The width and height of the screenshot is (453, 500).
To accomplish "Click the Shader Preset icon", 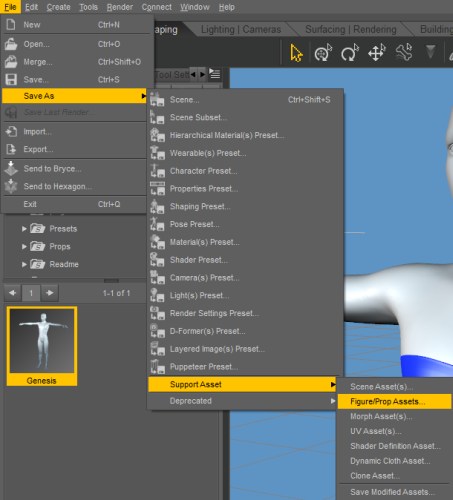I will 157,260.
